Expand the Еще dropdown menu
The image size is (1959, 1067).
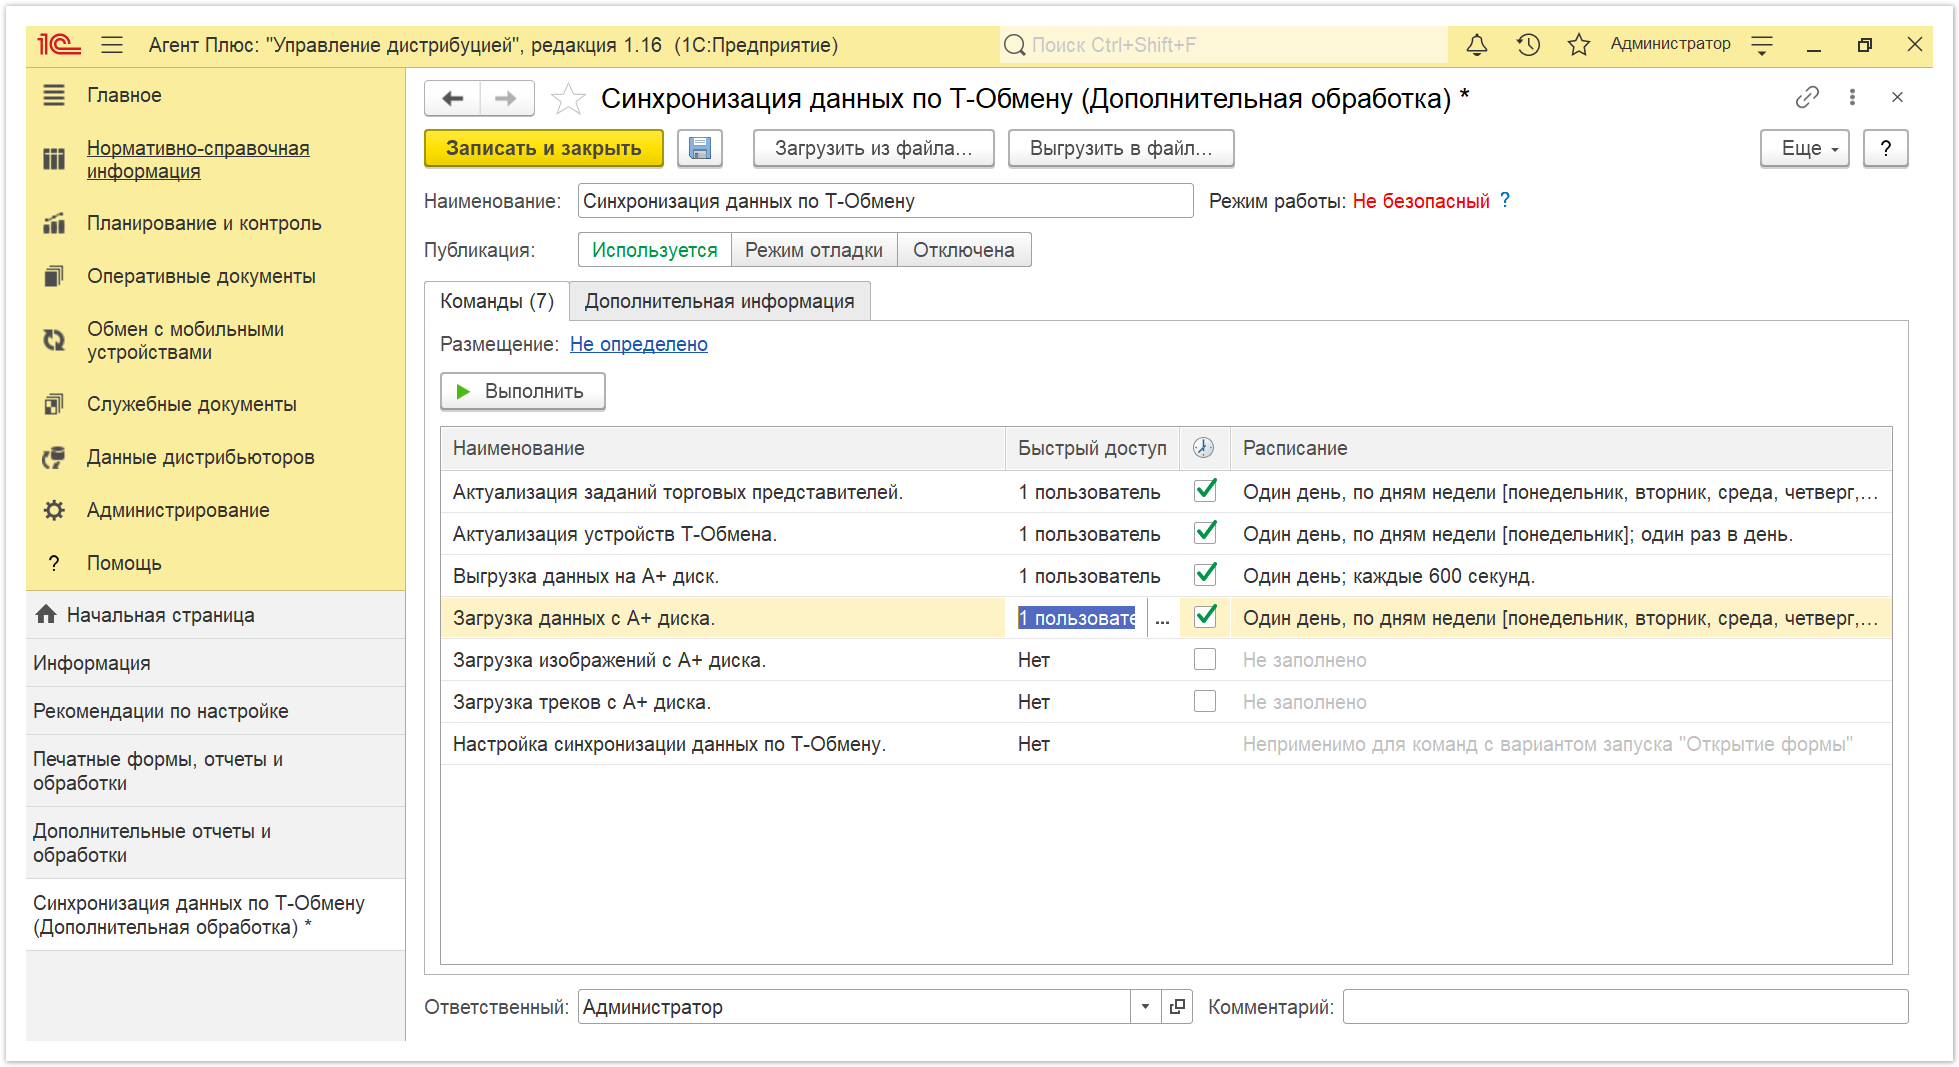pyautogui.click(x=1805, y=148)
